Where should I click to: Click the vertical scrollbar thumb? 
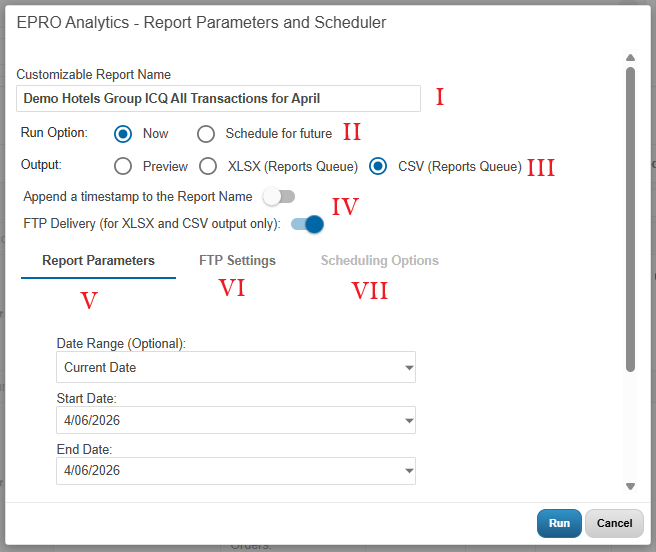630,220
